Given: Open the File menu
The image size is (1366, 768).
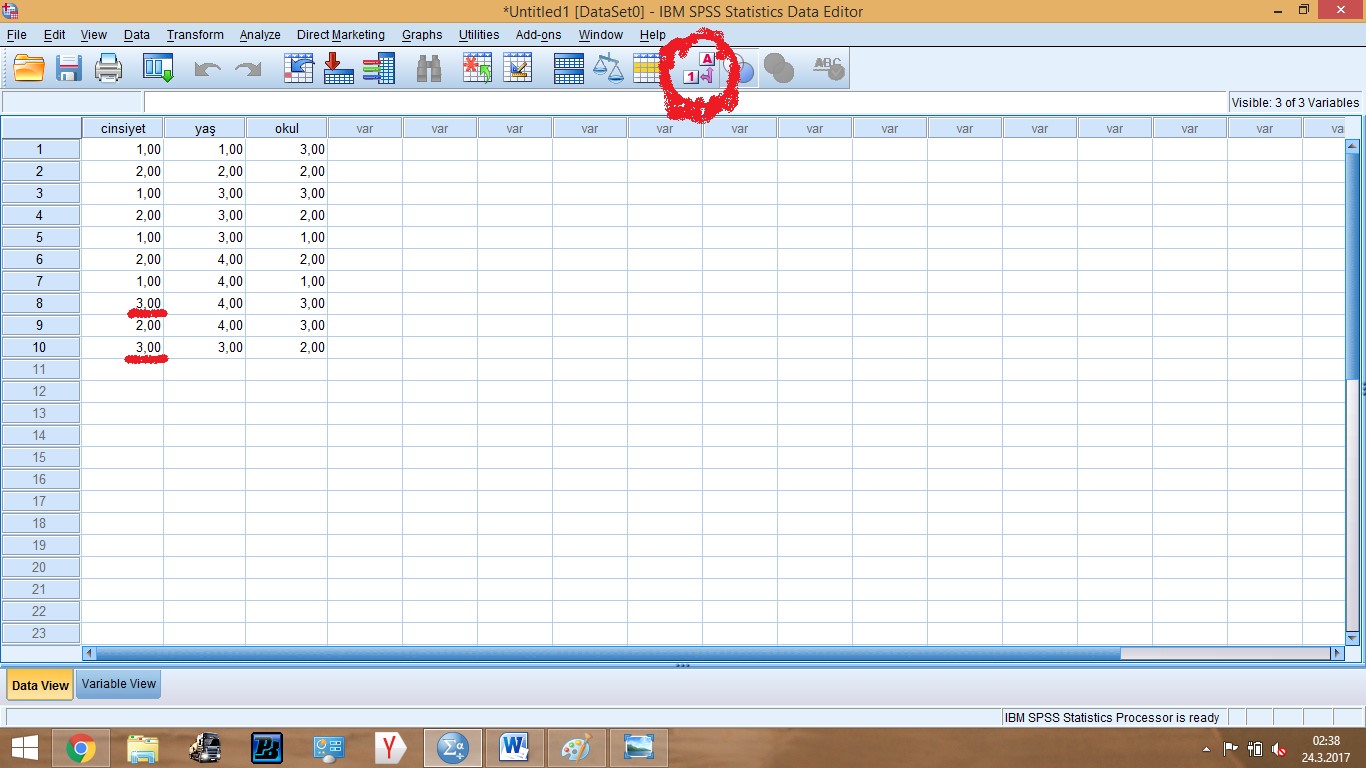Looking at the screenshot, I should pos(16,35).
